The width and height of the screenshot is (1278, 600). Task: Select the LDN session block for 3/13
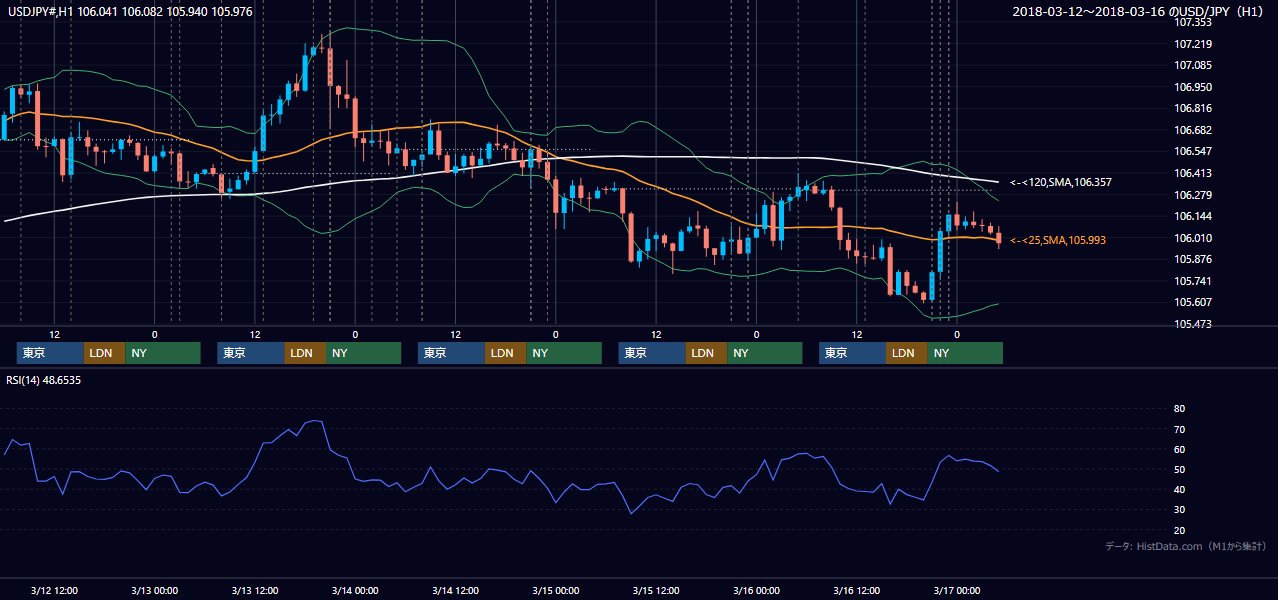pos(305,353)
